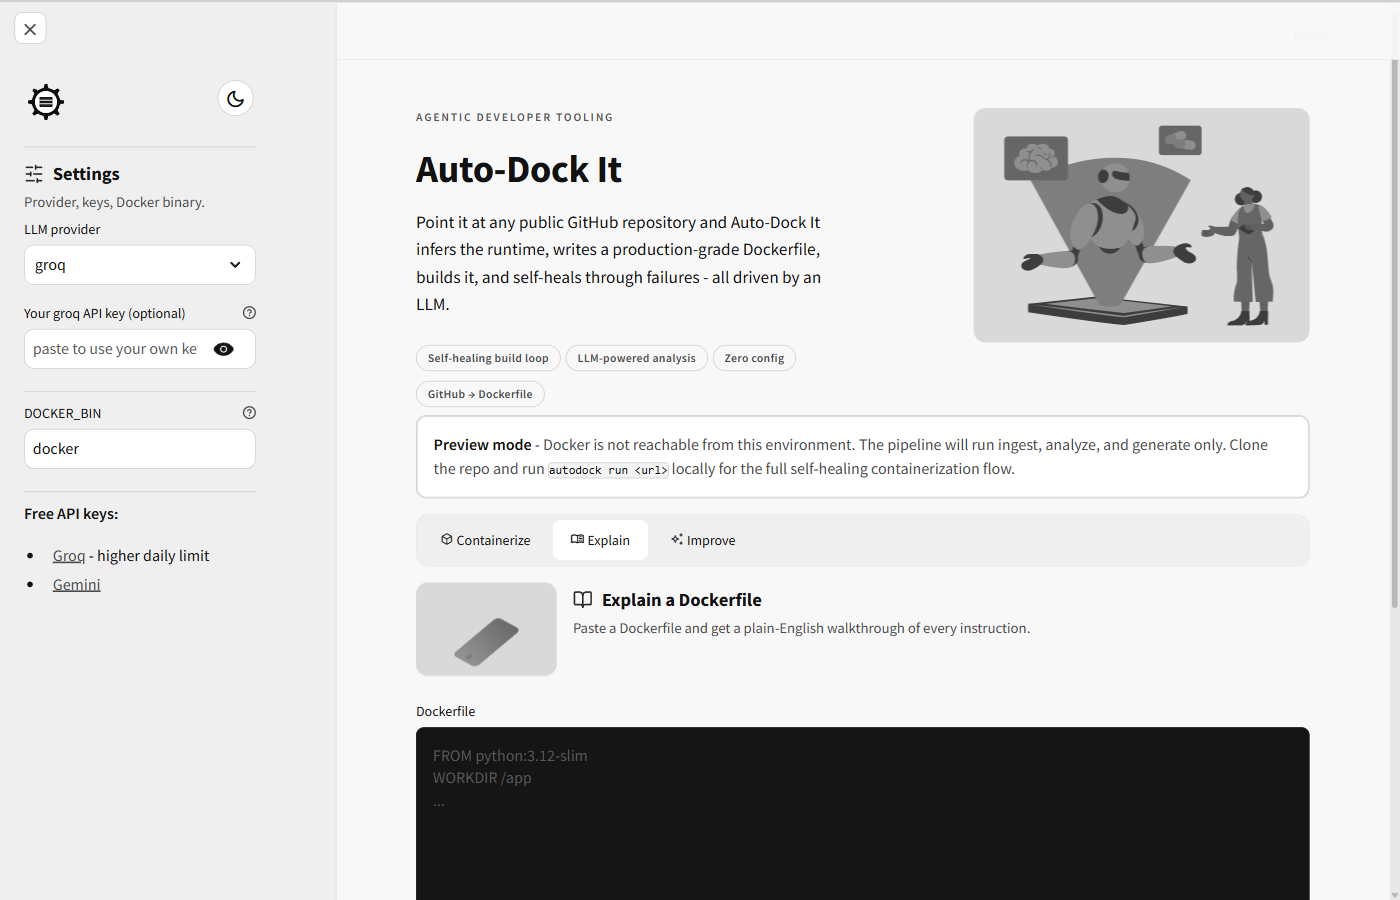Close the sidebar with the X button

[x=30, y=29]
